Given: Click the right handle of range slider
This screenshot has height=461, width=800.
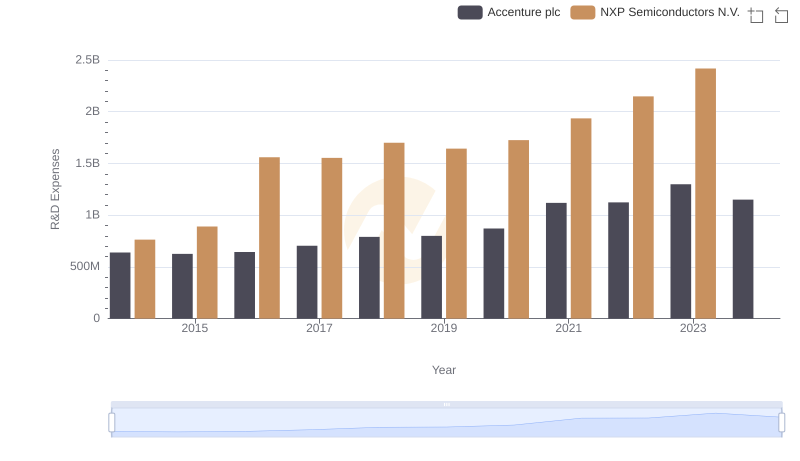Looking at the screenshot, I should pos(781,423).
